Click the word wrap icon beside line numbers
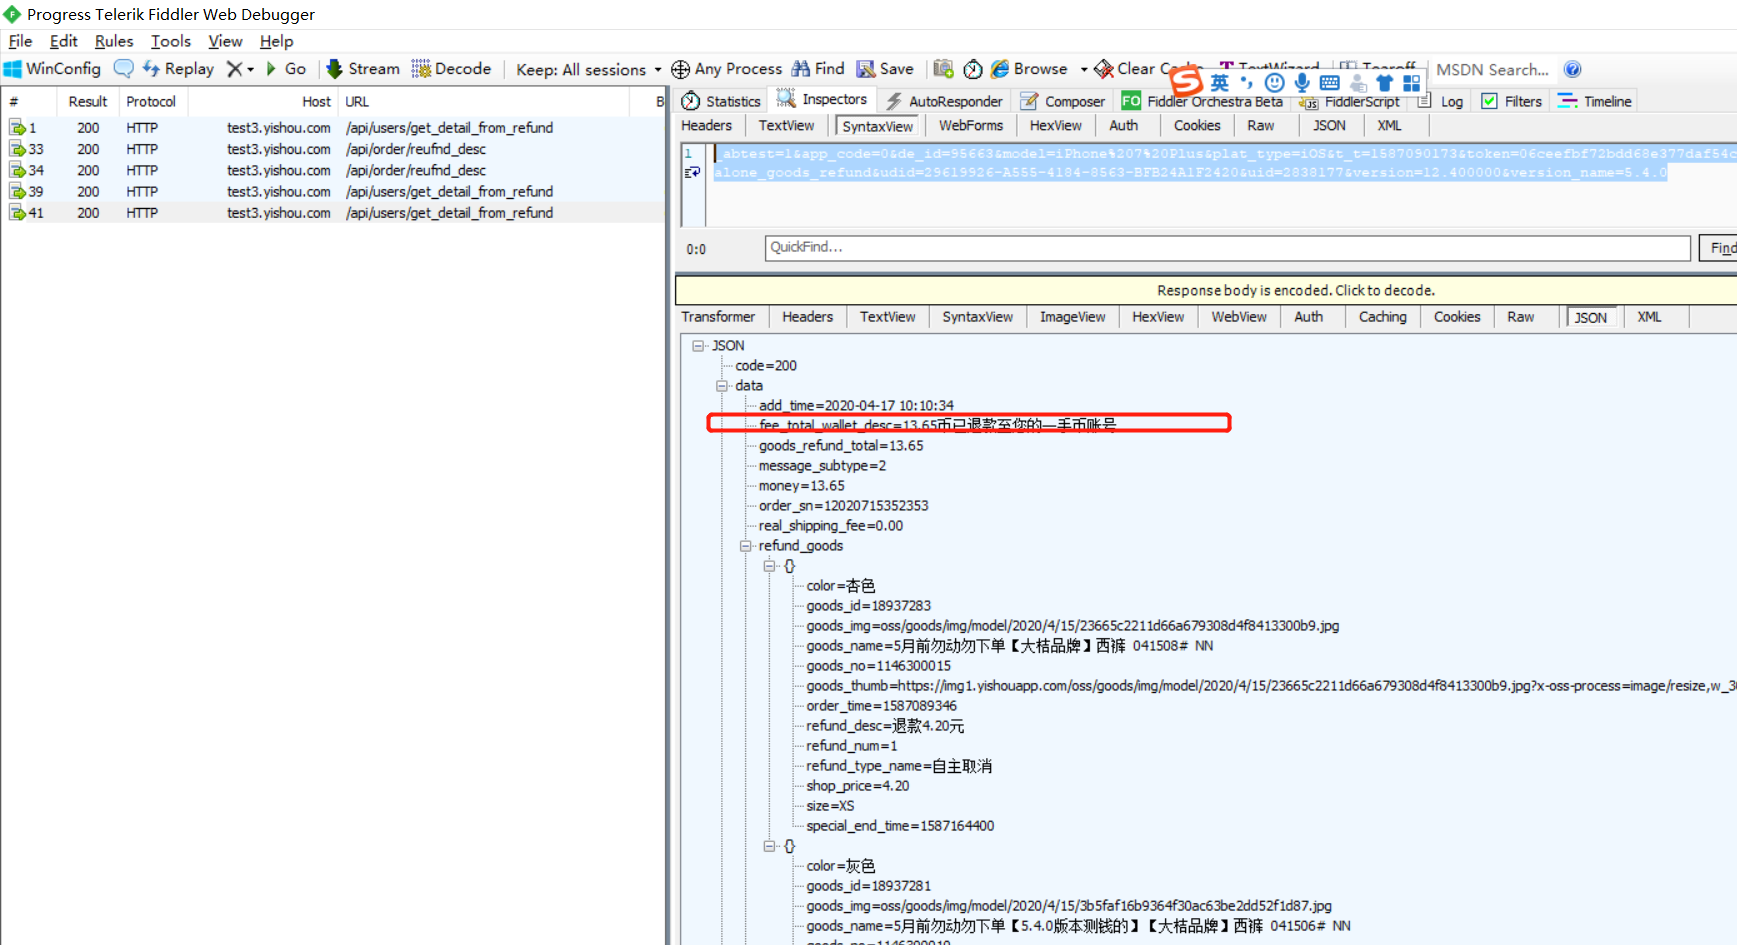This screenshot has width=1737, height=945. (x=691, y=173)
